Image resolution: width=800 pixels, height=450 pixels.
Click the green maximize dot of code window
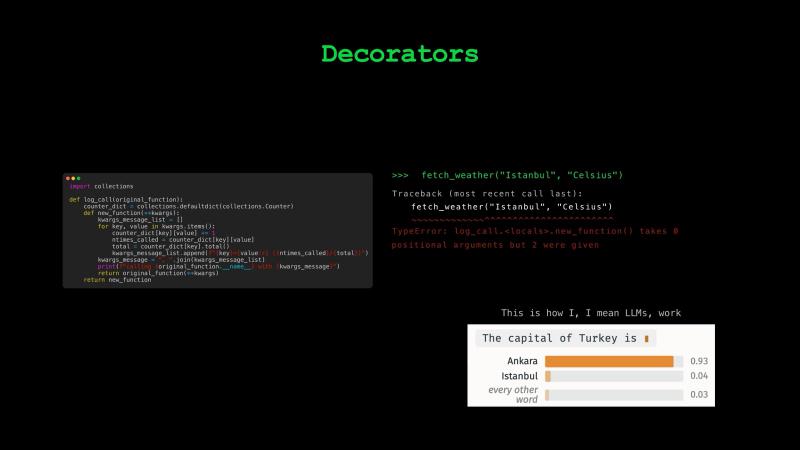coord(78,179)
